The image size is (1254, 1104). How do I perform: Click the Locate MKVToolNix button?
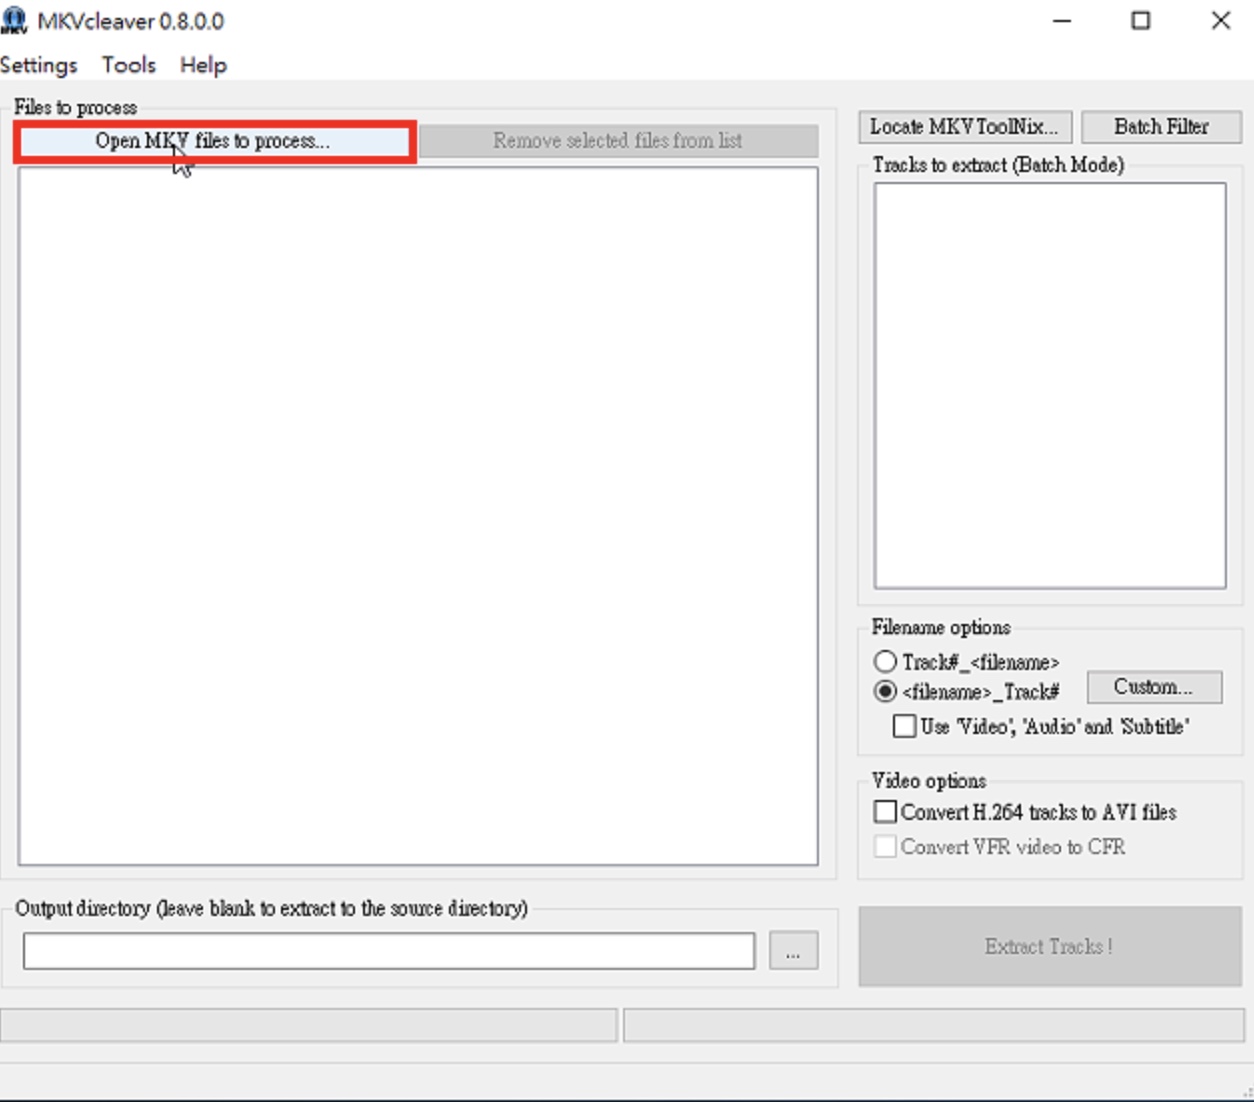click(965, 127)
